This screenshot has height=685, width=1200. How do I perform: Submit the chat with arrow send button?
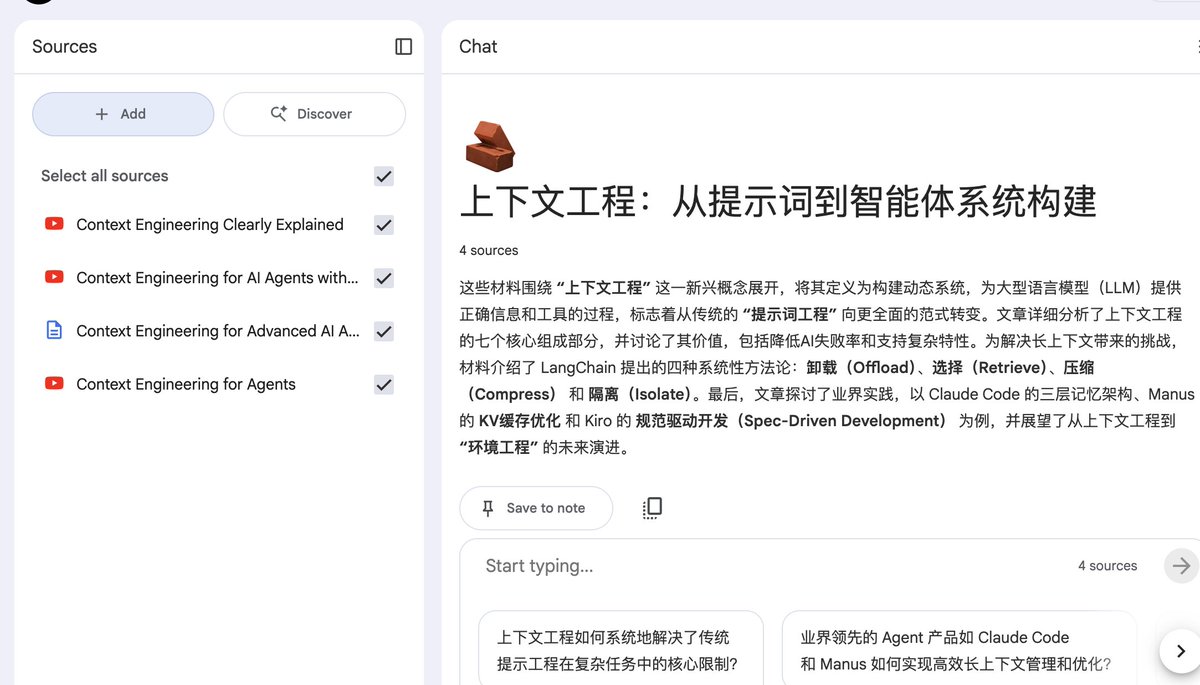[x=1181, y=566]
